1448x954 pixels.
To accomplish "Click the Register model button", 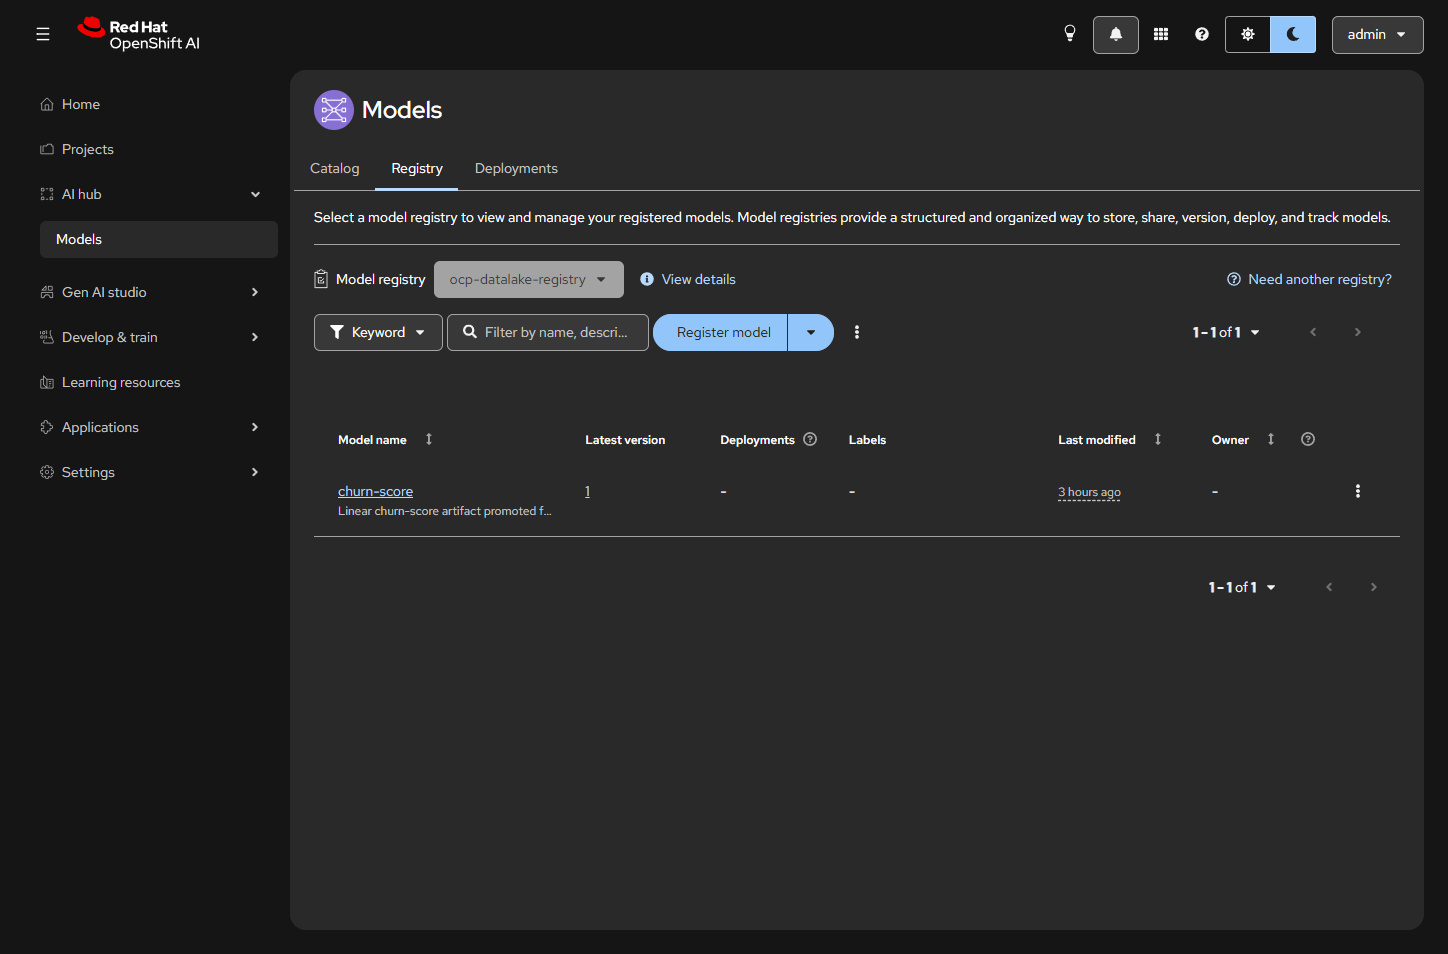I will [x=721, y=332].
